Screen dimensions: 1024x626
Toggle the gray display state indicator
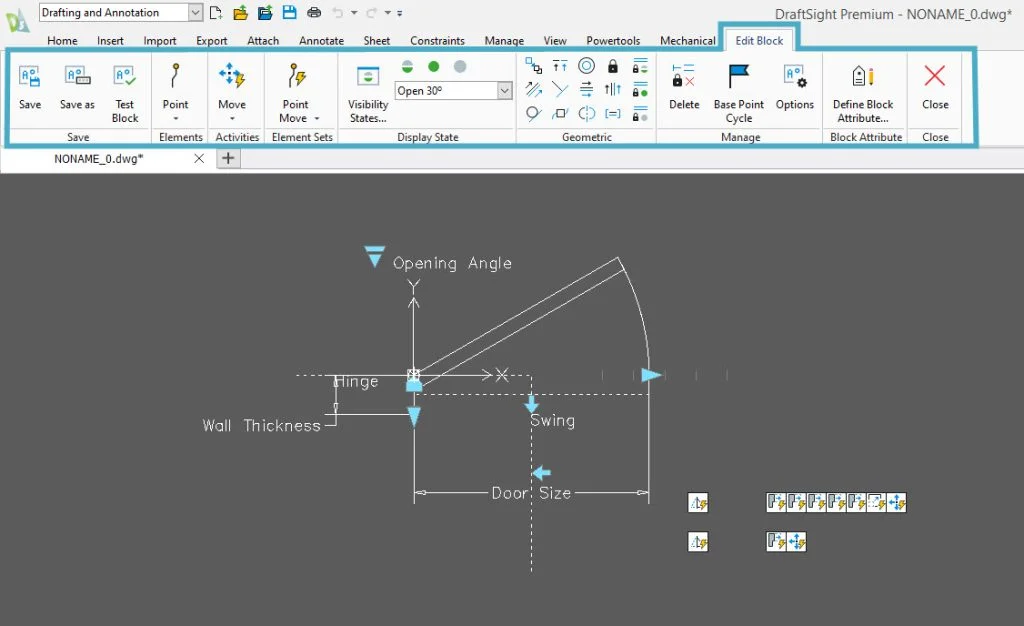click(x=457, y=64)
